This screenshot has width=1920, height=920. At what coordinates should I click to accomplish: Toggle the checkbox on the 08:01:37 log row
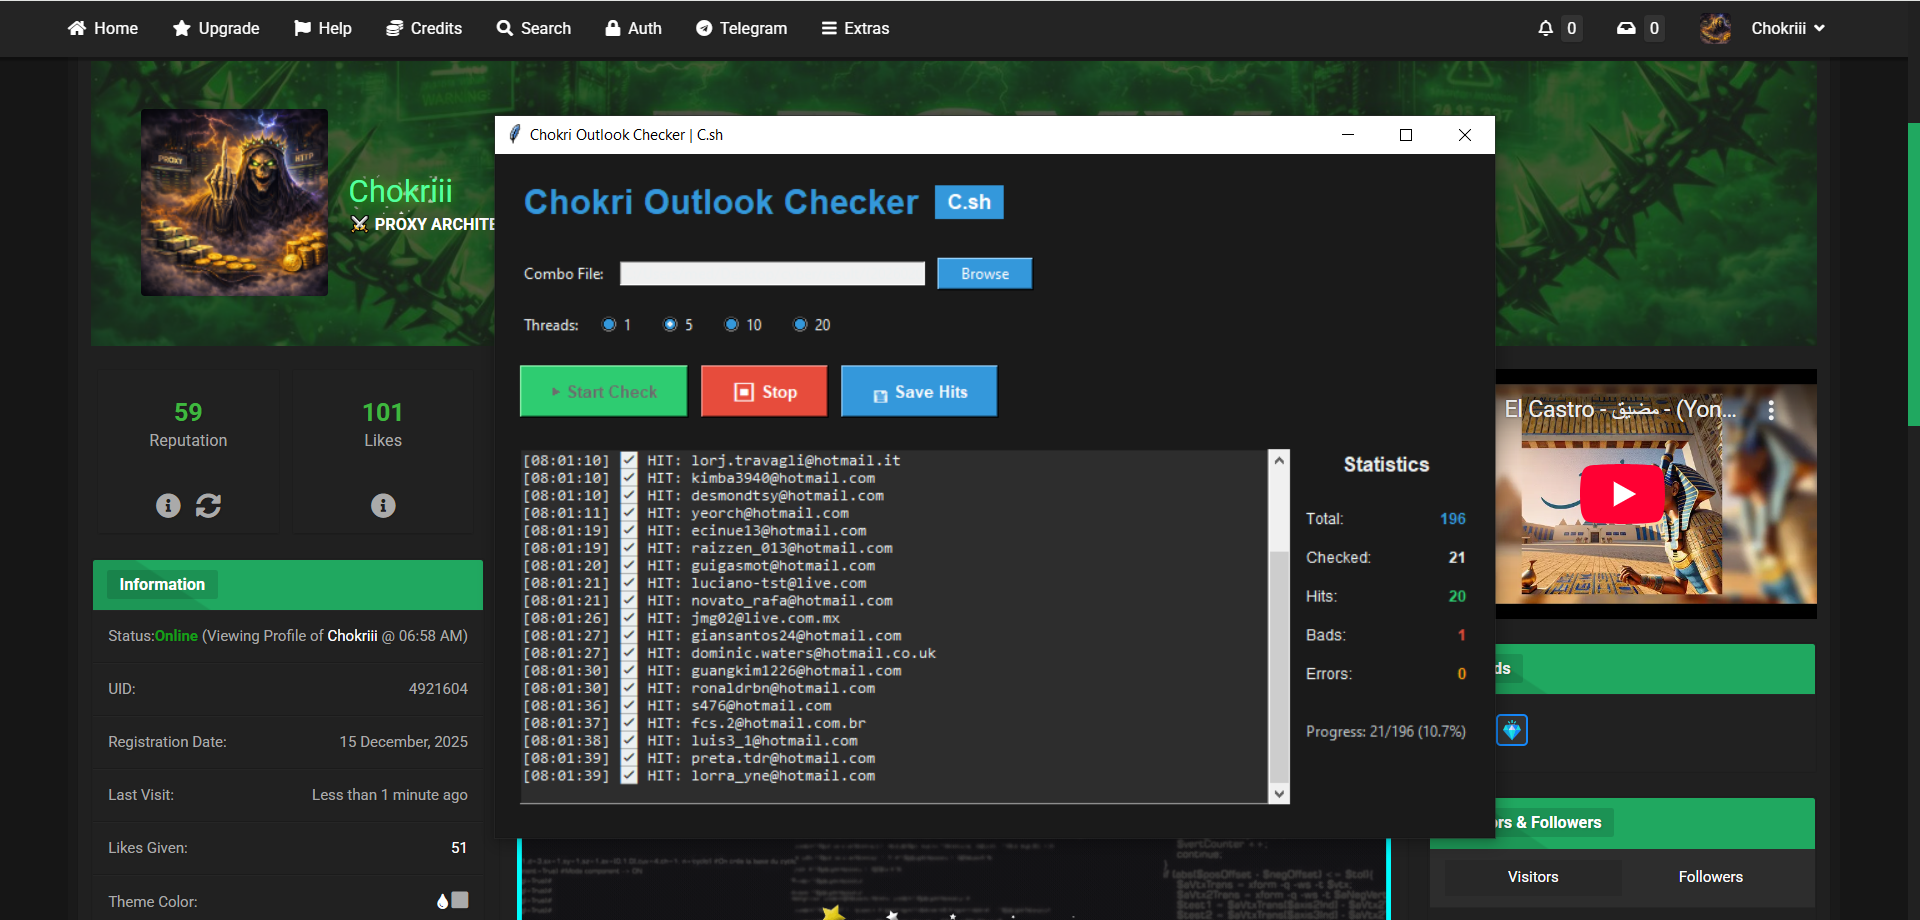coord(629,723)
